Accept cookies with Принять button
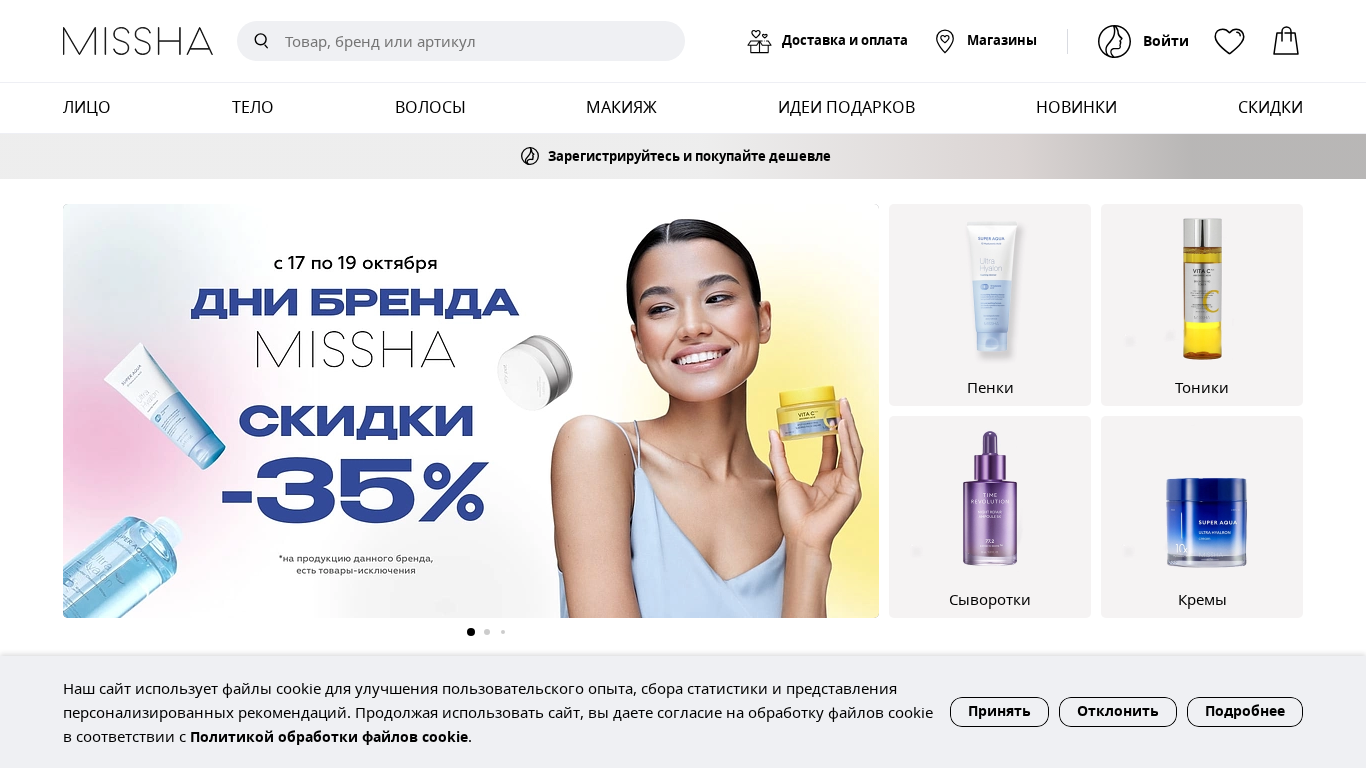Image resolution: width=1366 pixels, height=768 pixels. tap(999, 712)
